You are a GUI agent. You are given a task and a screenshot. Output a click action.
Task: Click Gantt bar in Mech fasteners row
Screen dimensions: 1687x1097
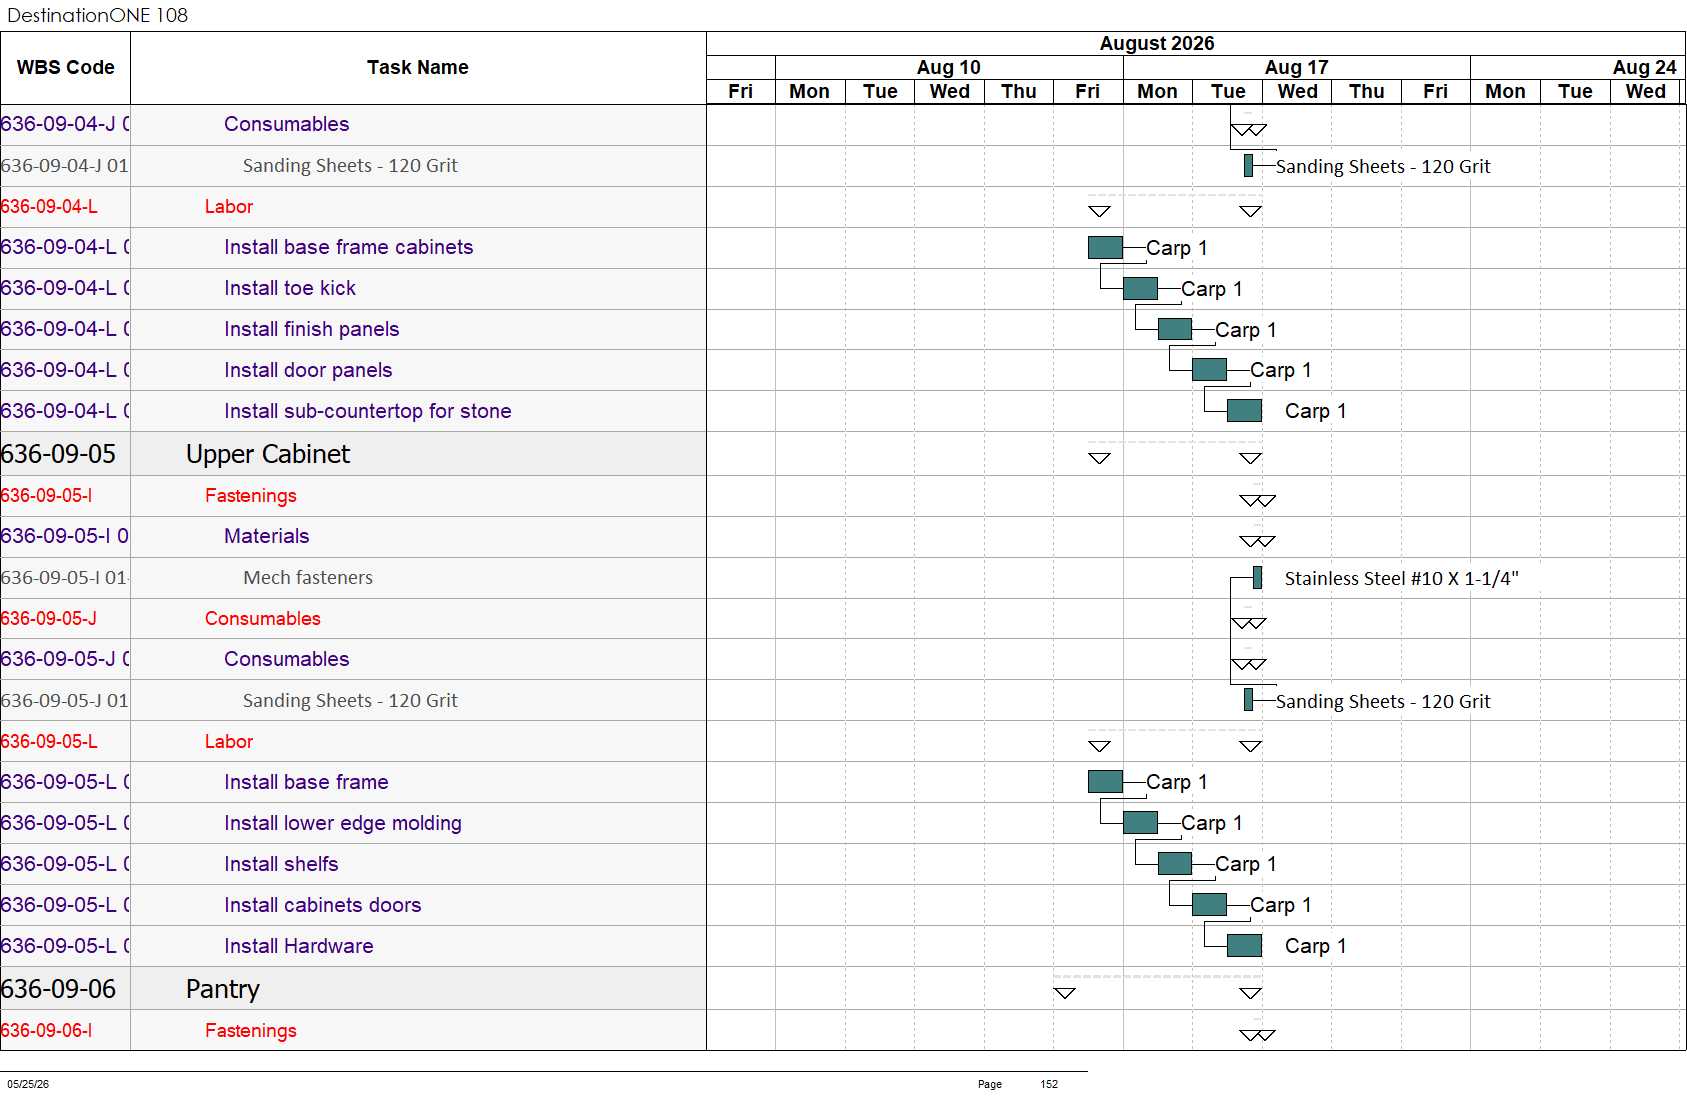1257,577
